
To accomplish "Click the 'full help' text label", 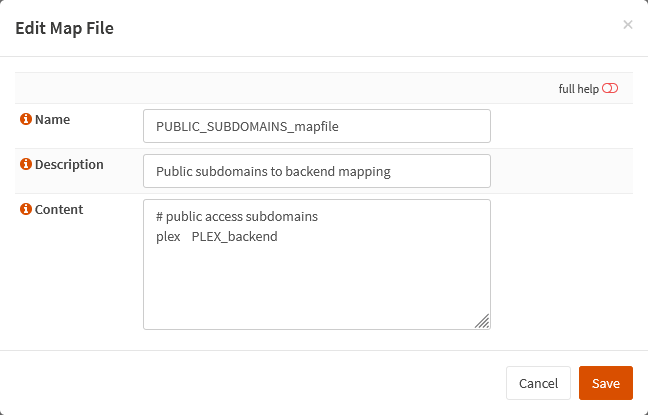I will 579,89.
